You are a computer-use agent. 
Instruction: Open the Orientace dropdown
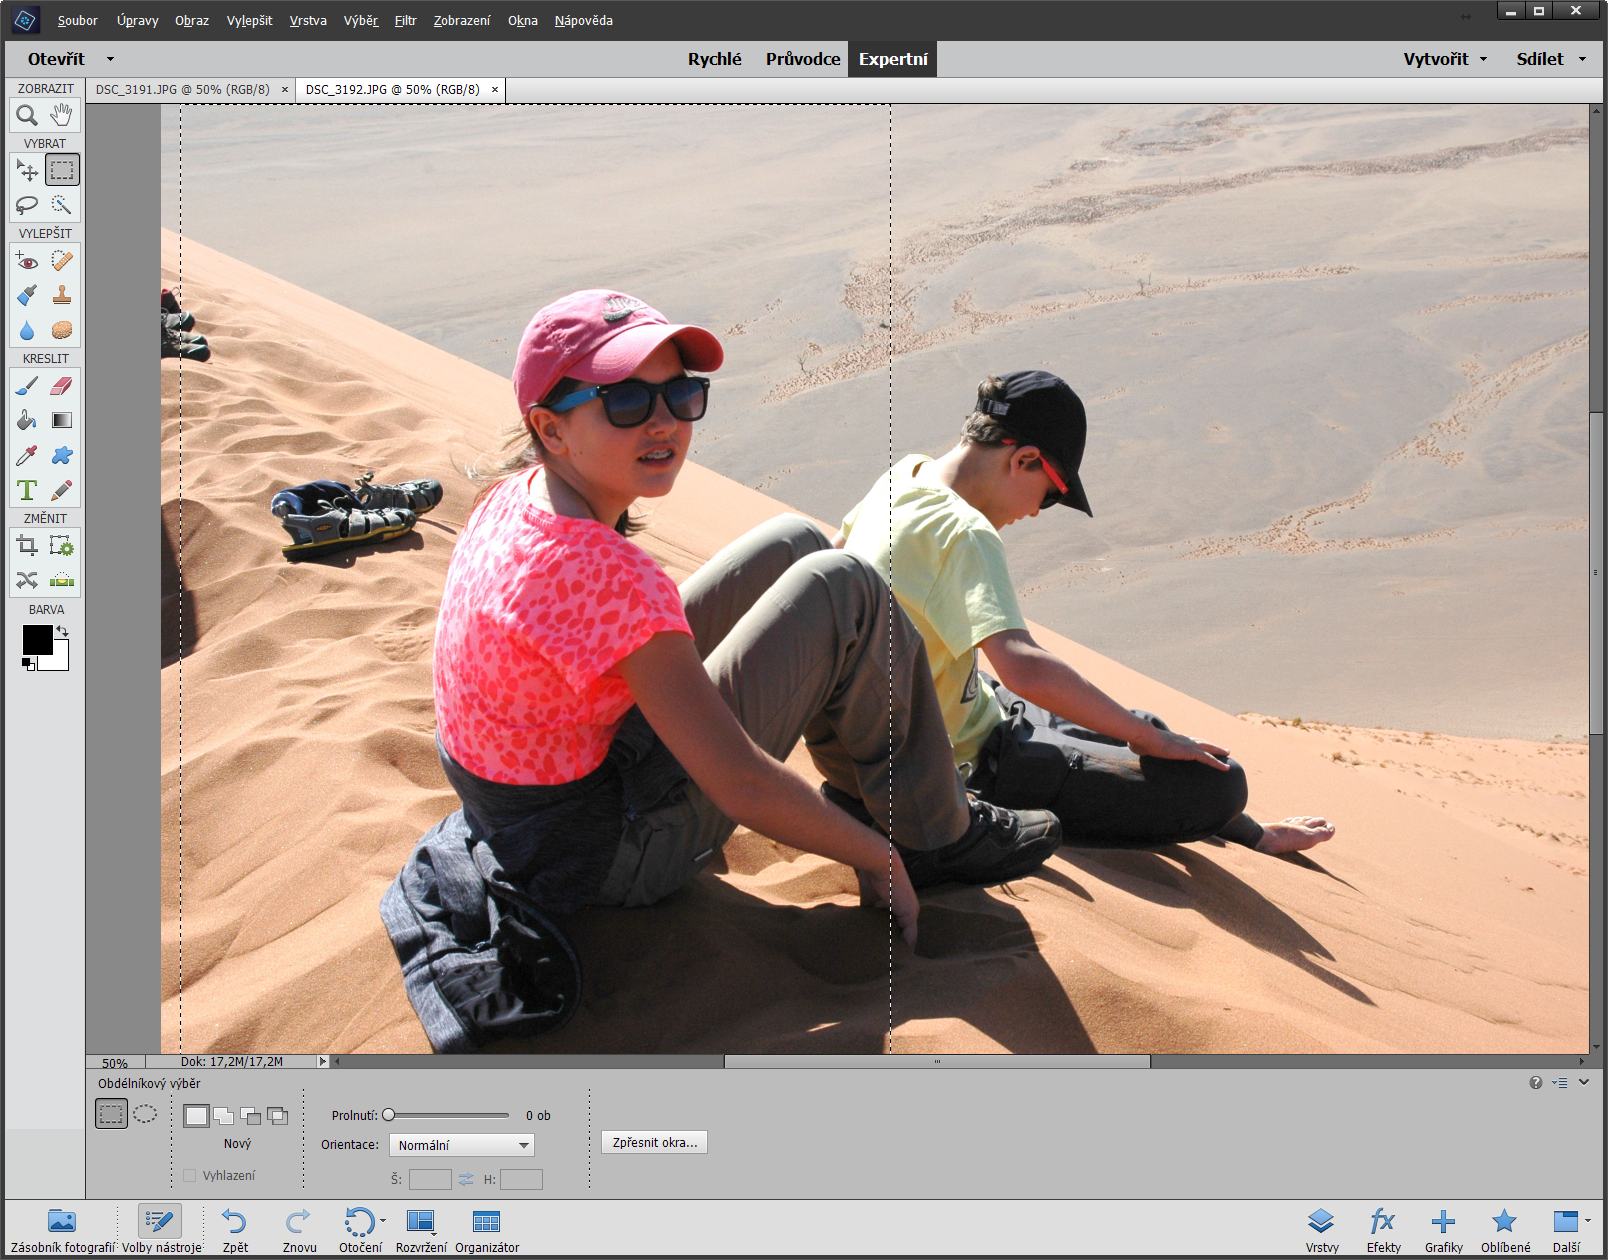coord(462,1145)
